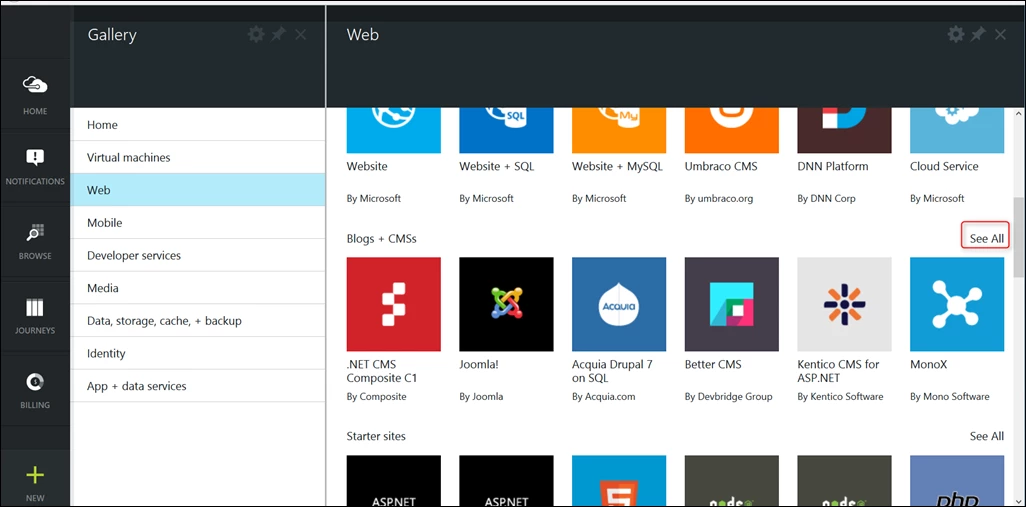Screen dimensions: 1026x507
Task: Click See All for Starter sites
Action: [x=986, y=436]
